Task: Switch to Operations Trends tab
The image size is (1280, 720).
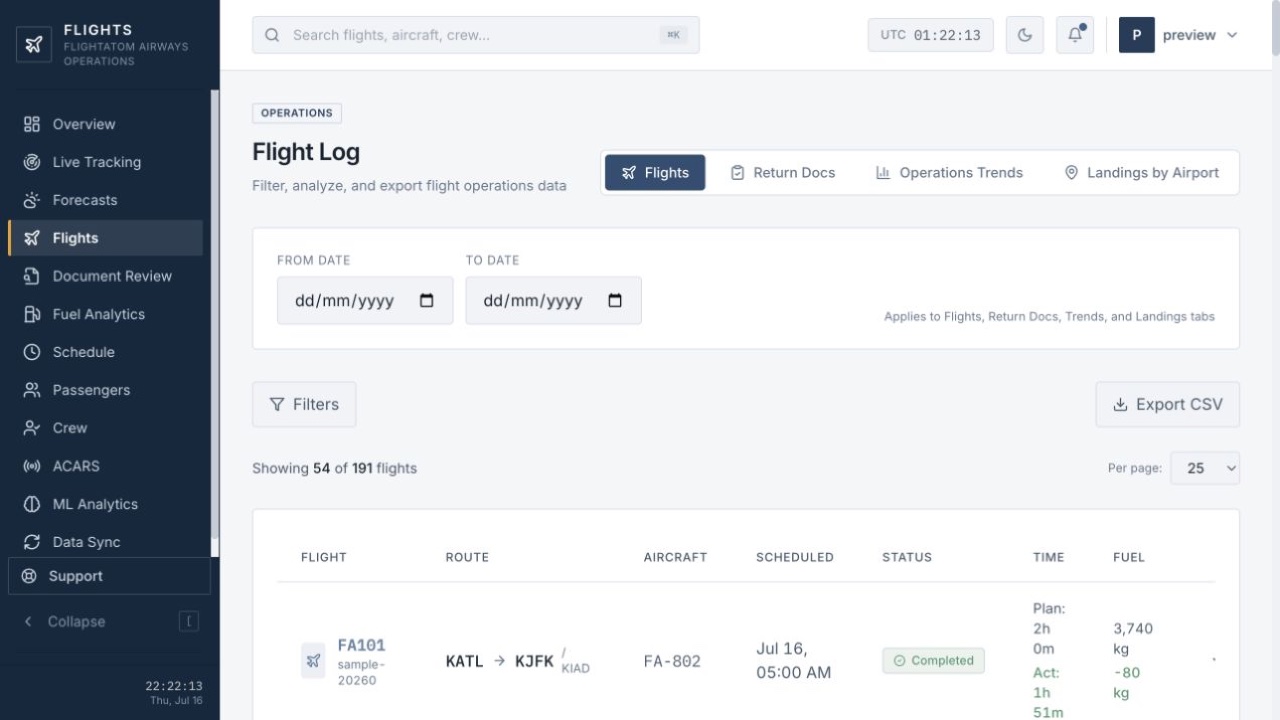Action: click(x=949, y=173)
